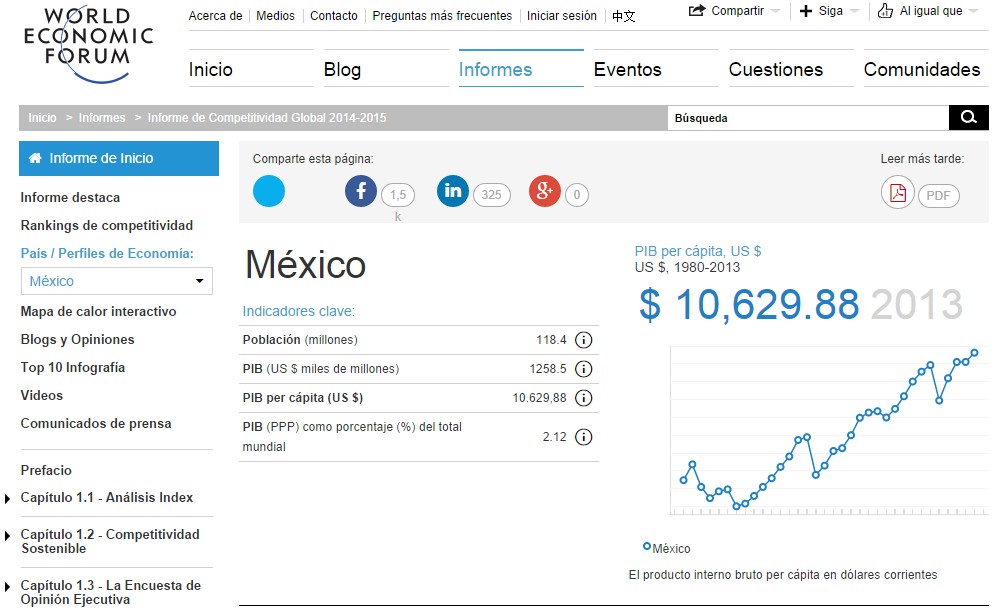Select the Informes navigation tab
This screenshot has height=612, width=996.
click(495, 69)
